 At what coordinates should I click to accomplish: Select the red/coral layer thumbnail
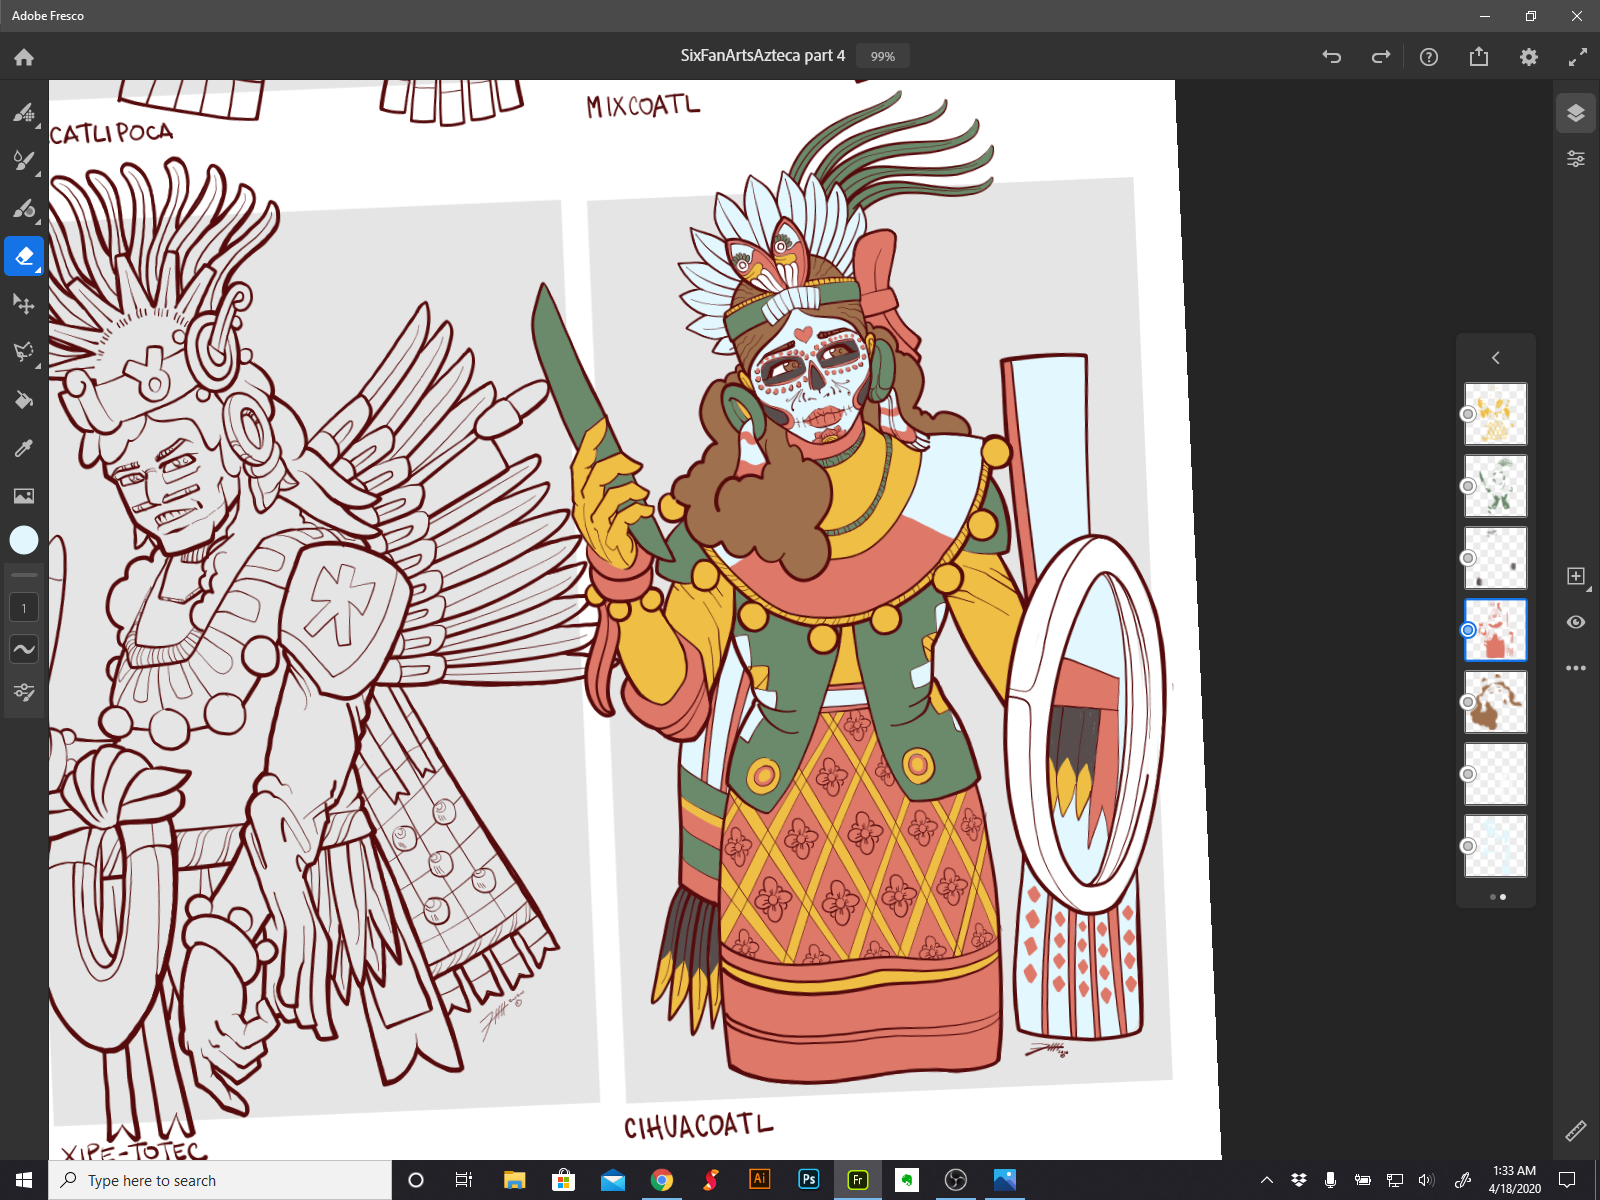tap(1496, 630)
